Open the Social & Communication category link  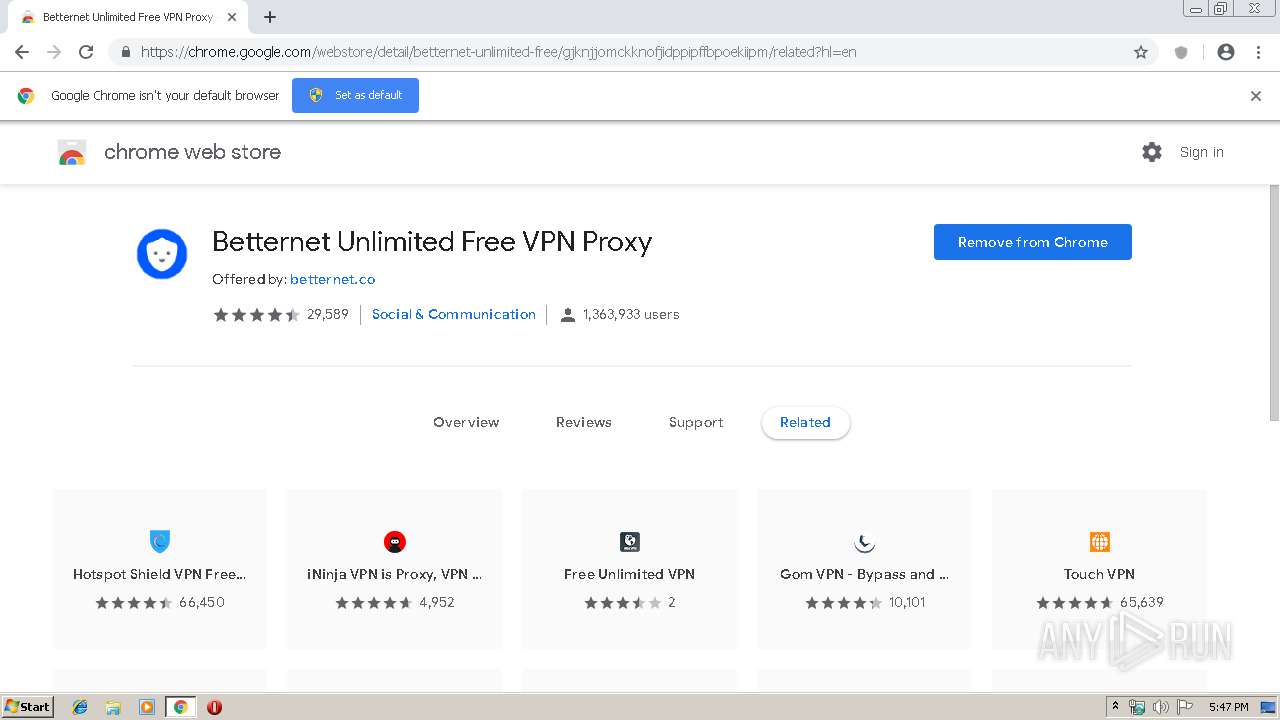click(454, 314)
